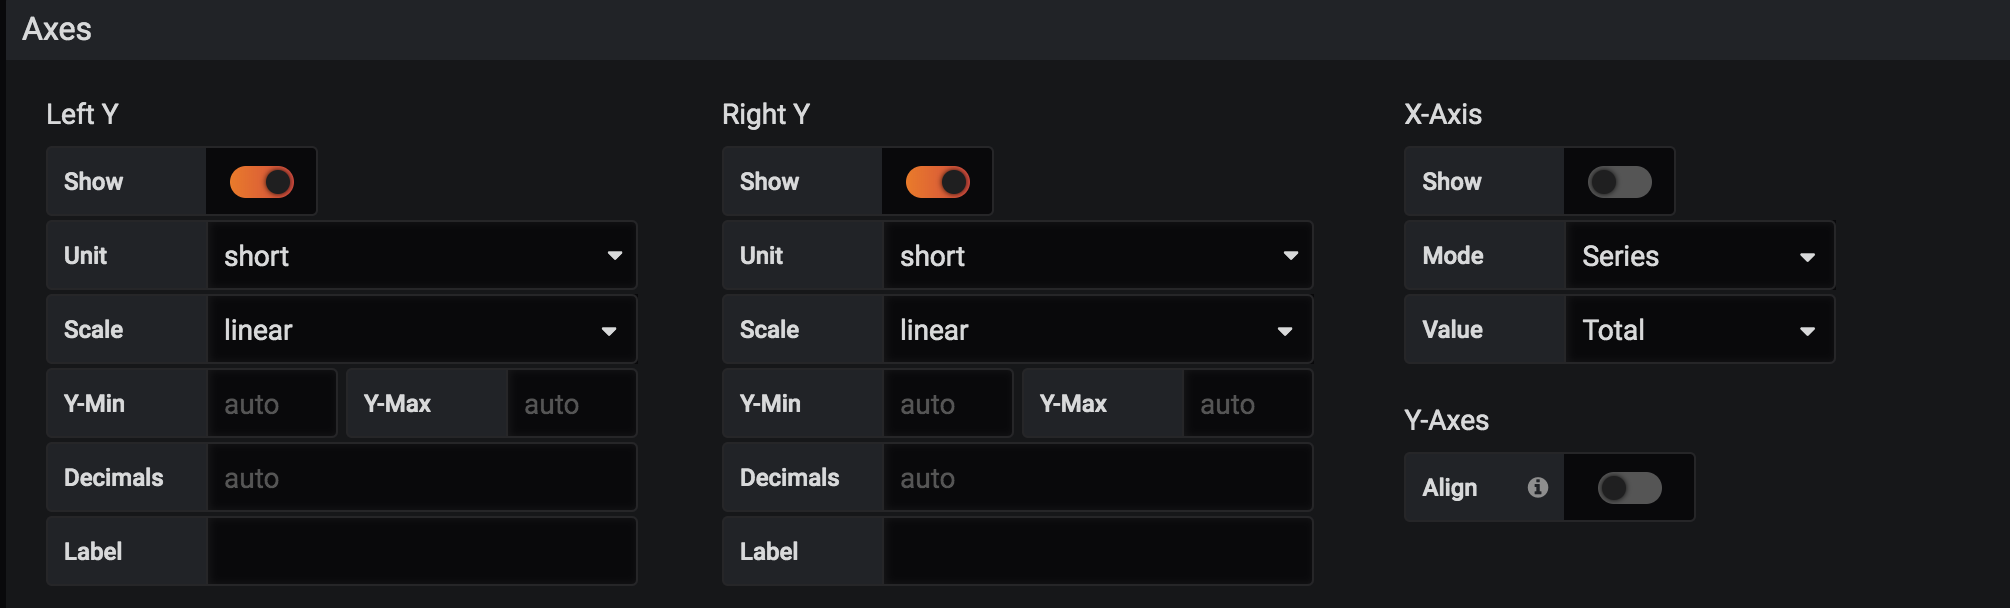Enable X-Axis Show switch
The width and height of the screenshot is (2010, 608).
coord(1619,182)
